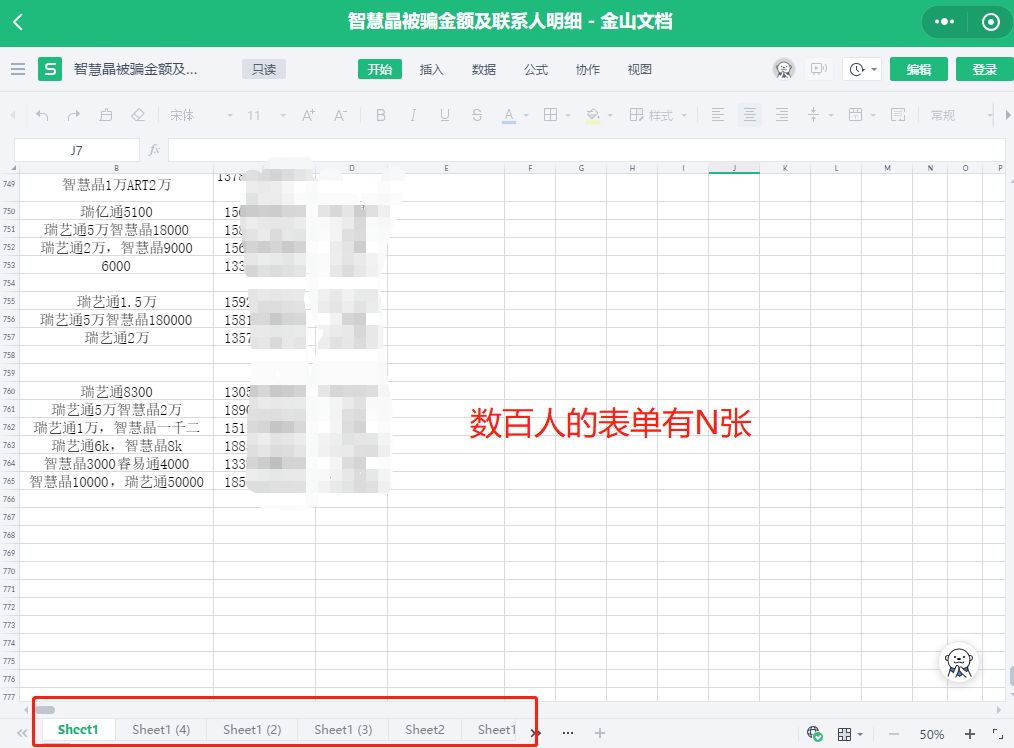
Task: Click the toolbar scroll-right arrow
Action: tap(1008, 115)
